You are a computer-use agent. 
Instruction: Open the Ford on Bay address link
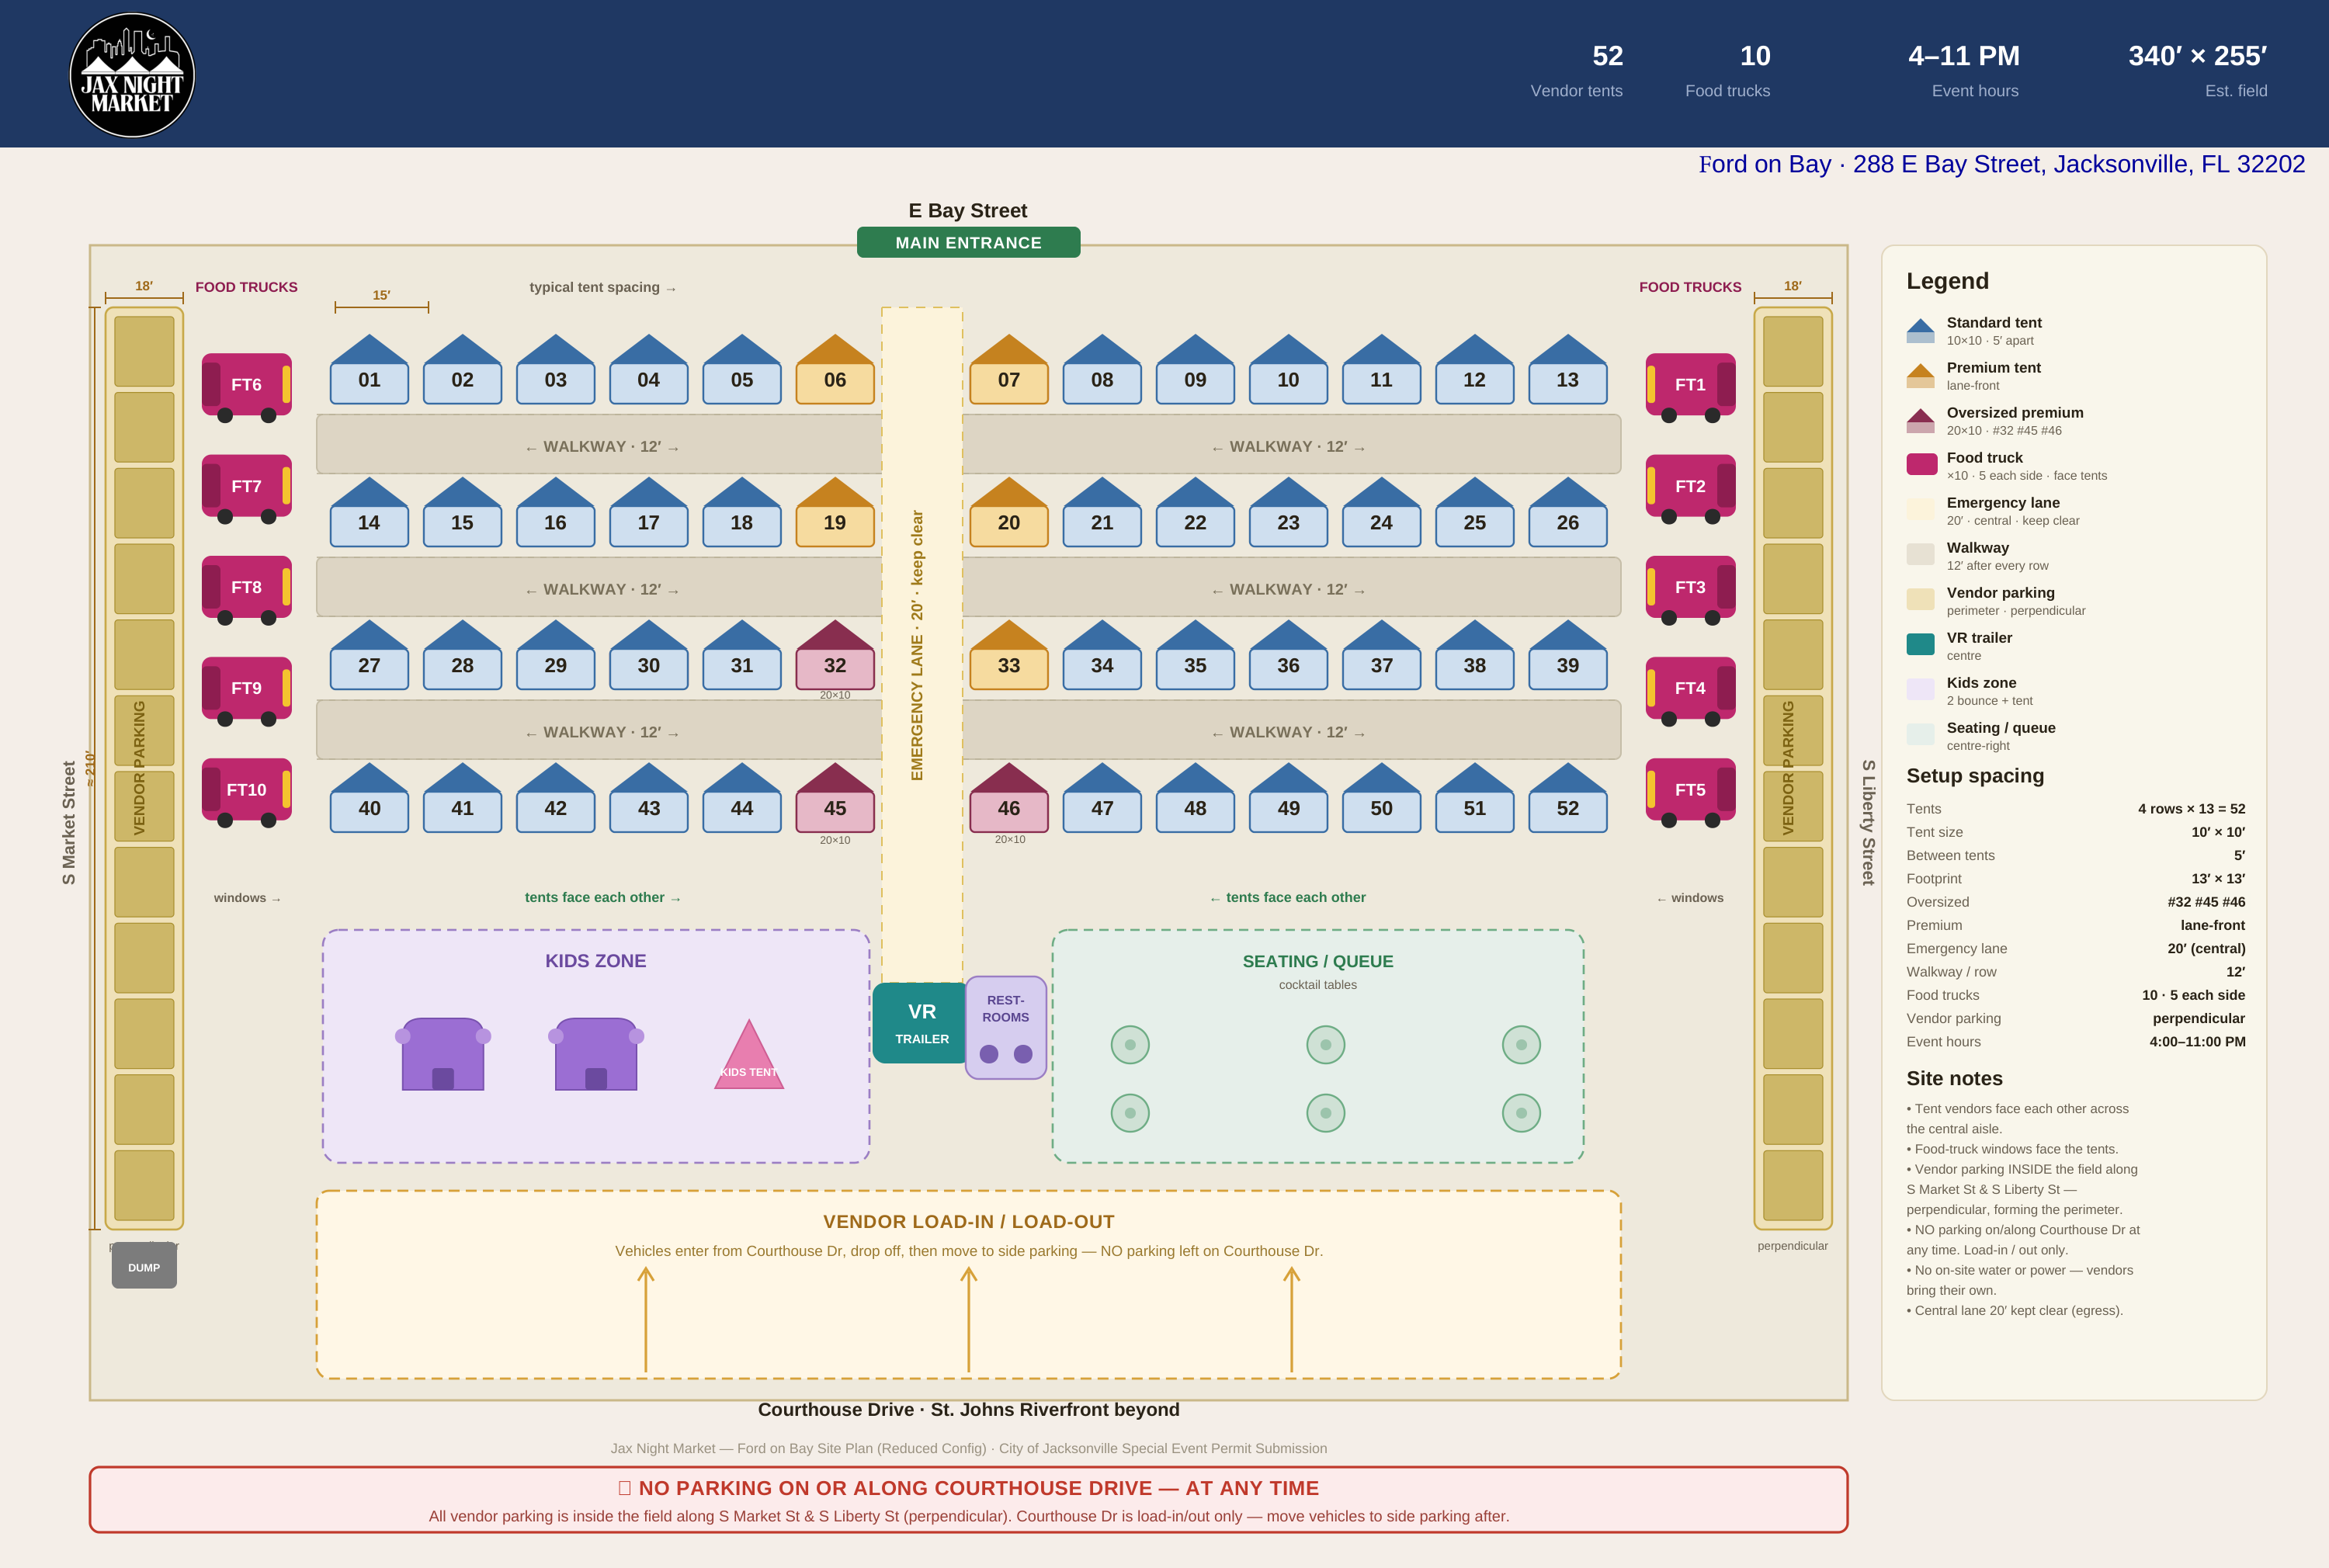tap(2001, 164)
